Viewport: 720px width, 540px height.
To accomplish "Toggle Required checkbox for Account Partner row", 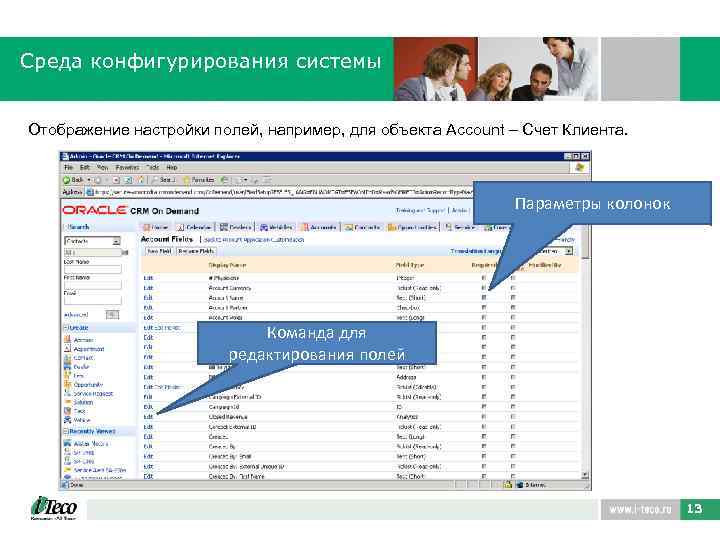I will [484, 308].
